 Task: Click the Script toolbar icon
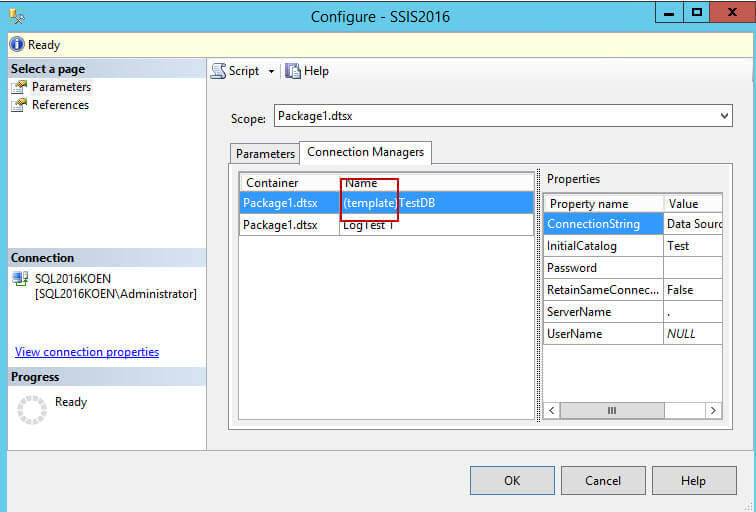219,71
